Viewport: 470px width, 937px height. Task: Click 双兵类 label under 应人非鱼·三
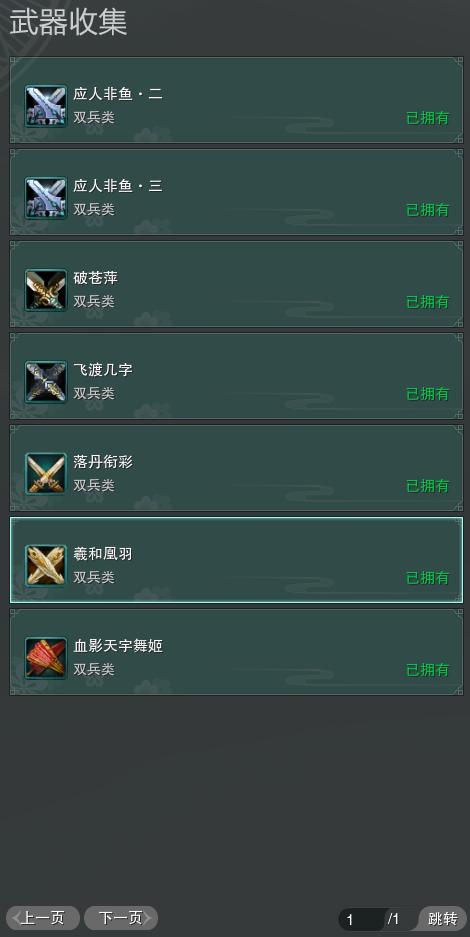coord(94,210)
